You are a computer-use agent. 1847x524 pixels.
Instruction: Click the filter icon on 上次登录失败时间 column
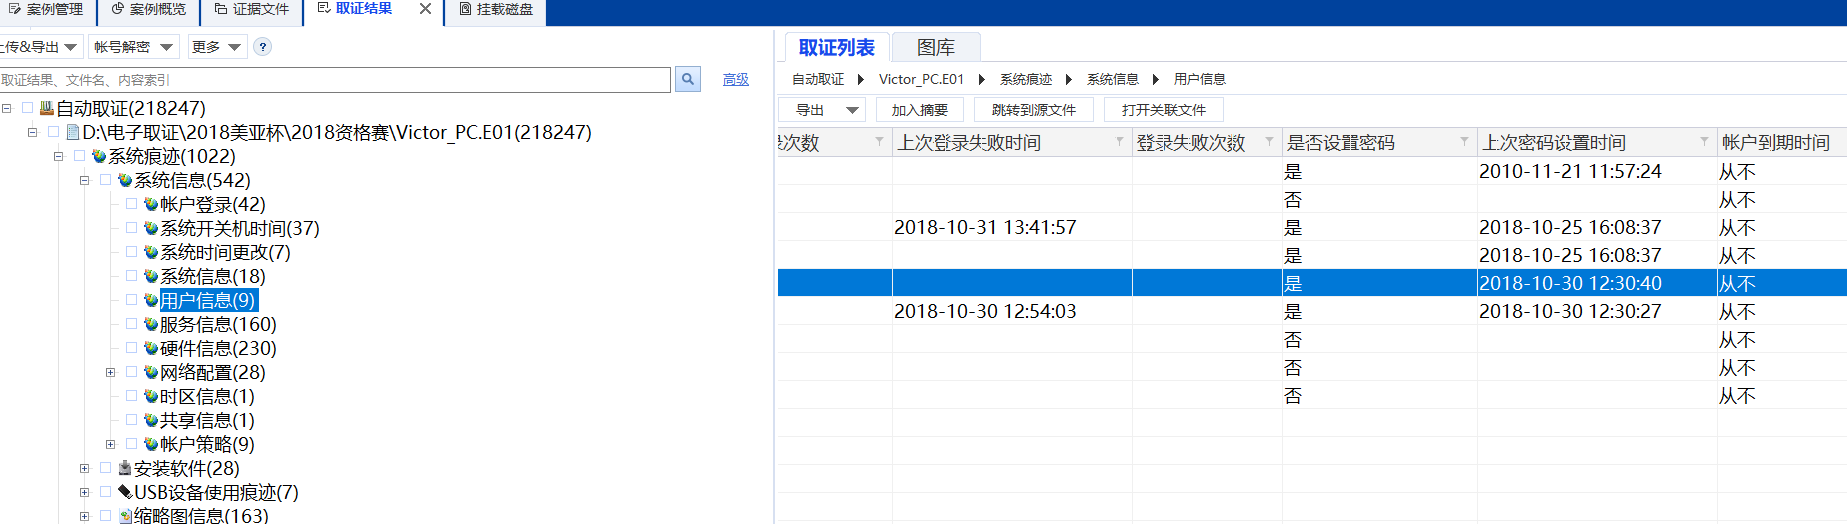click(1119, 142)
